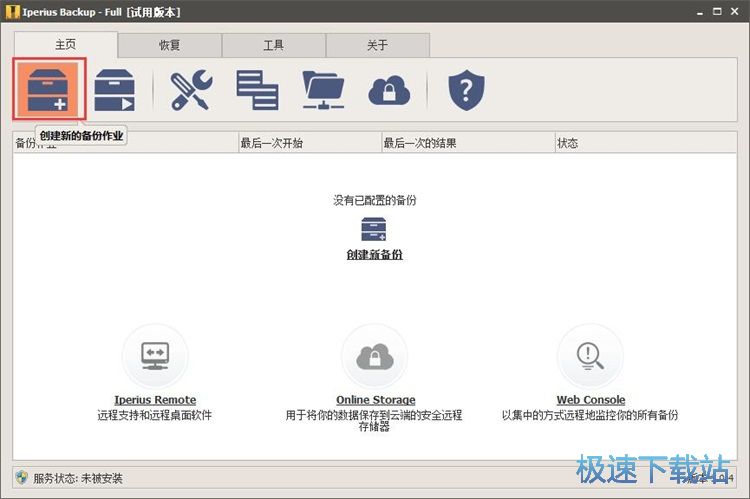Screen dimensions: 750x499
Task: Switch to the 主页 tab
Action: click(x=66, y=45)
